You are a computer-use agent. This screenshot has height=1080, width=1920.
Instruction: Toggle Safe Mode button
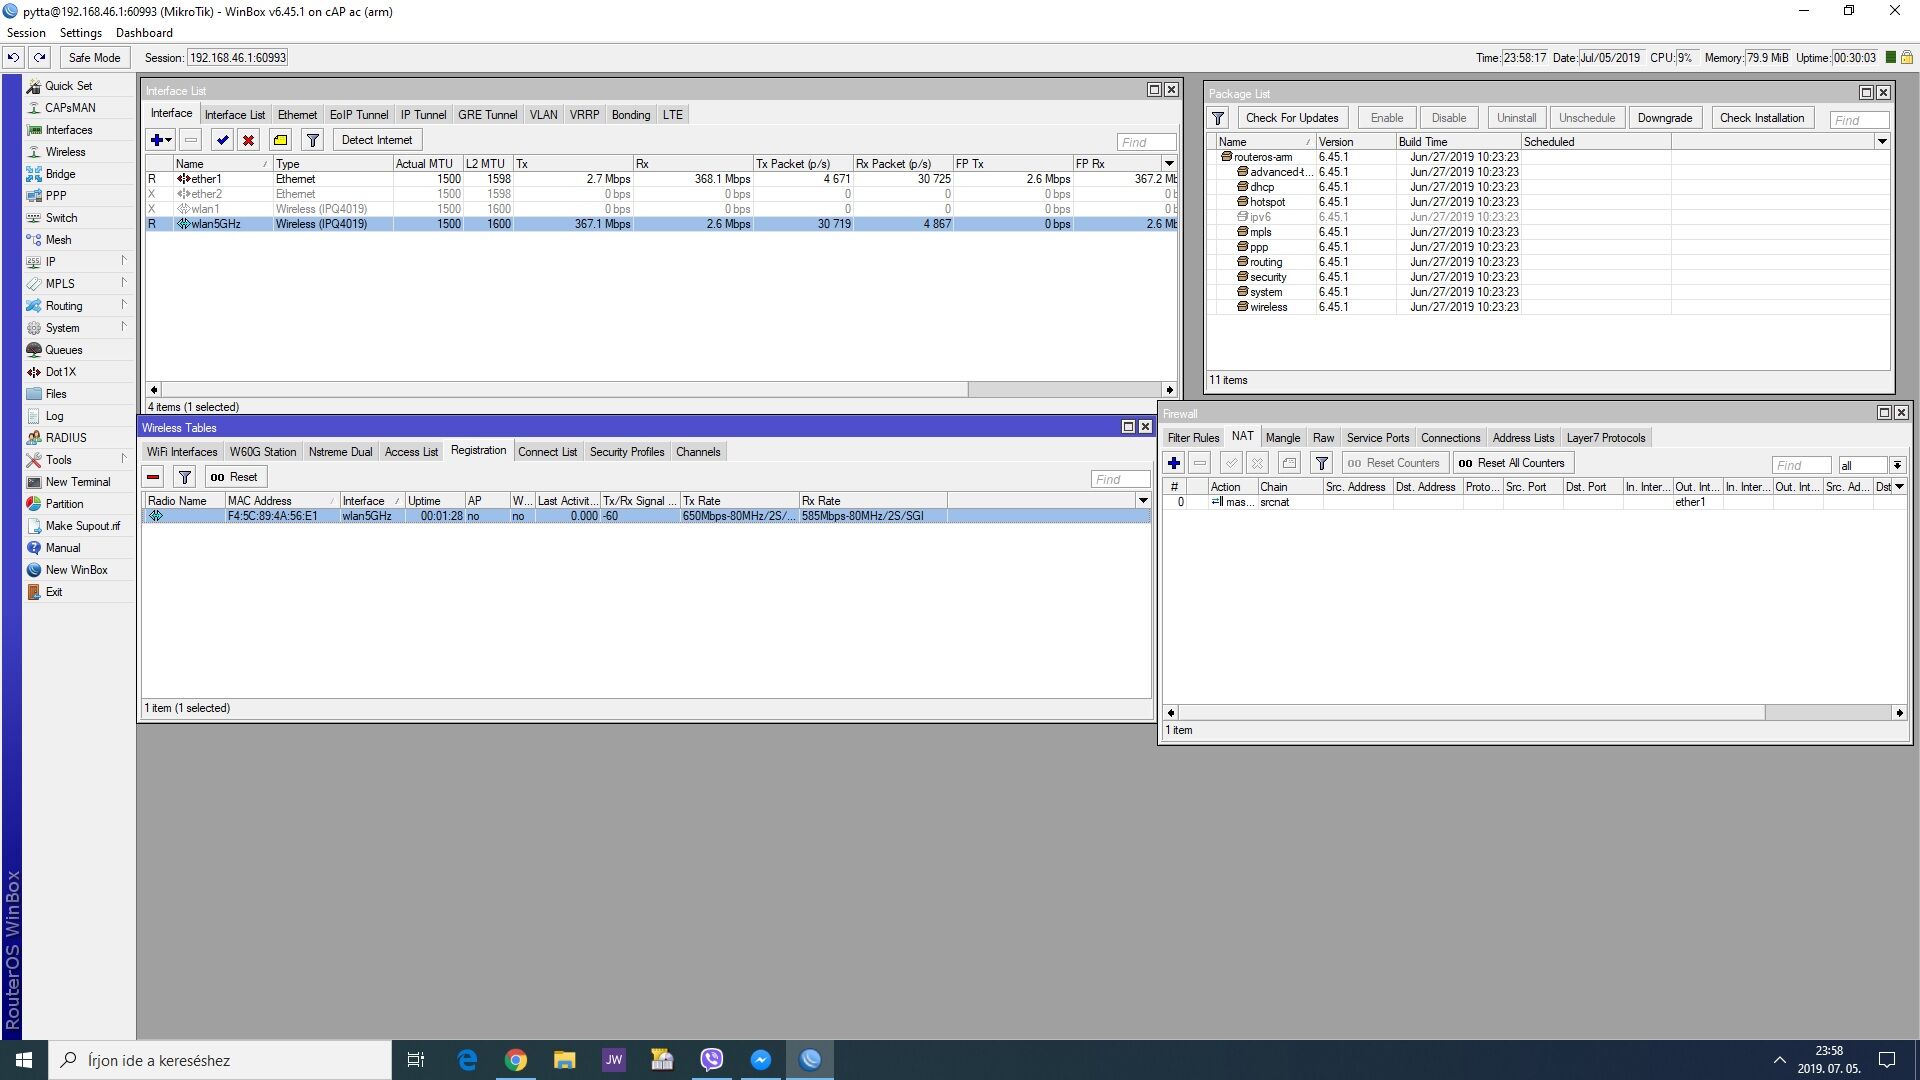click(94, 57)
